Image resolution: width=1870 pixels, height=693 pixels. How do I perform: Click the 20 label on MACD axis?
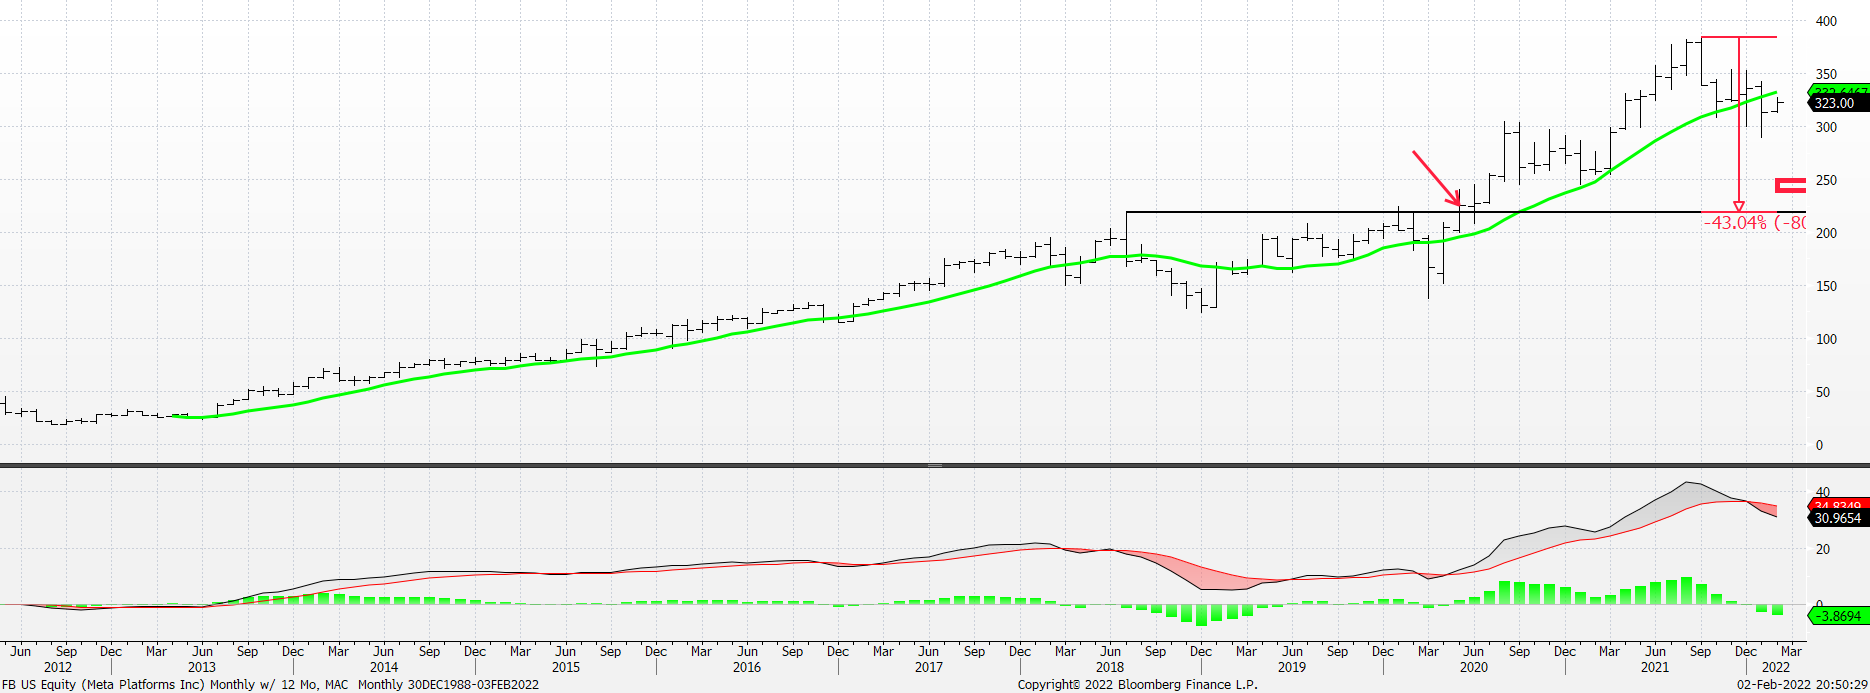pos(1824,549)
